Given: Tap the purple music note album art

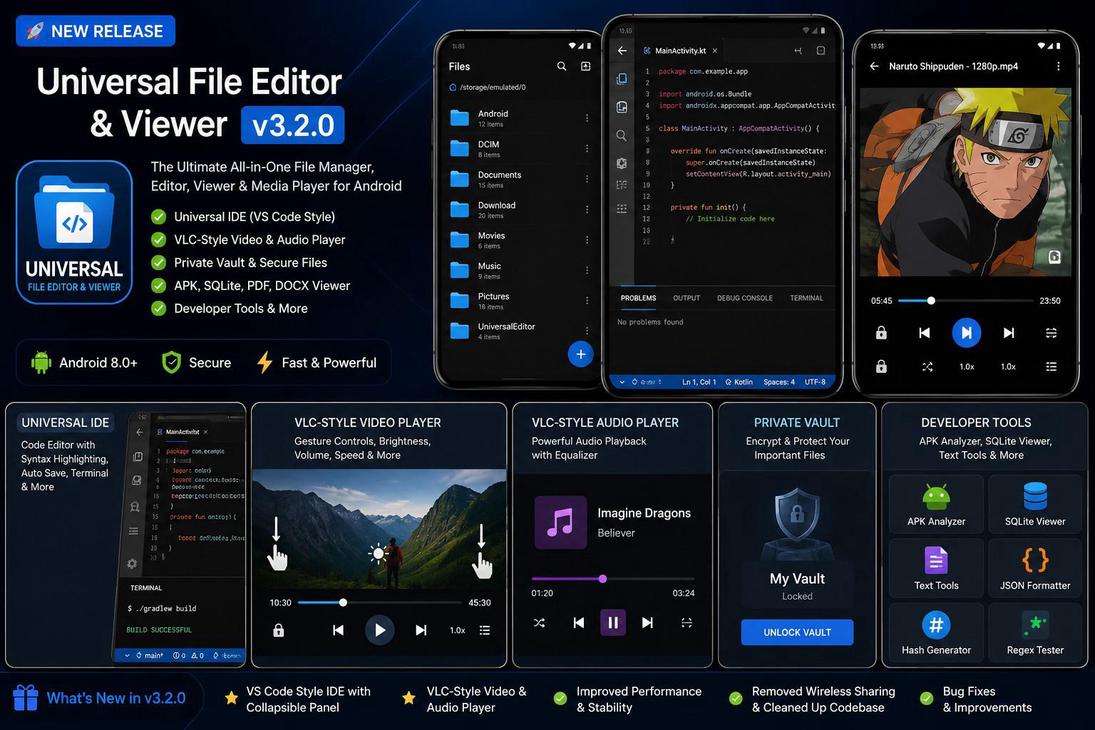Looking at the screenshot, I should point(560,522).
